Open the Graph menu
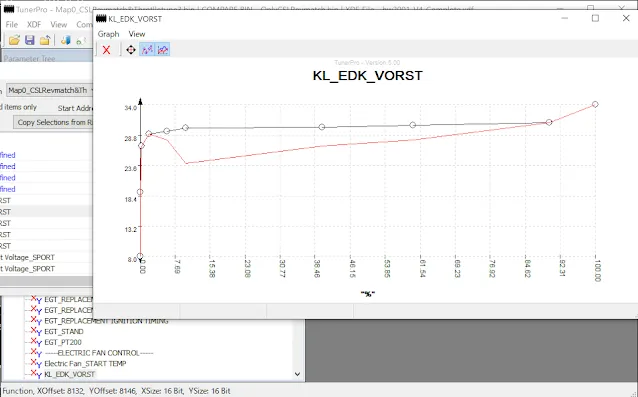Screen dimensions: 638x397 click(x=108, y=34)
